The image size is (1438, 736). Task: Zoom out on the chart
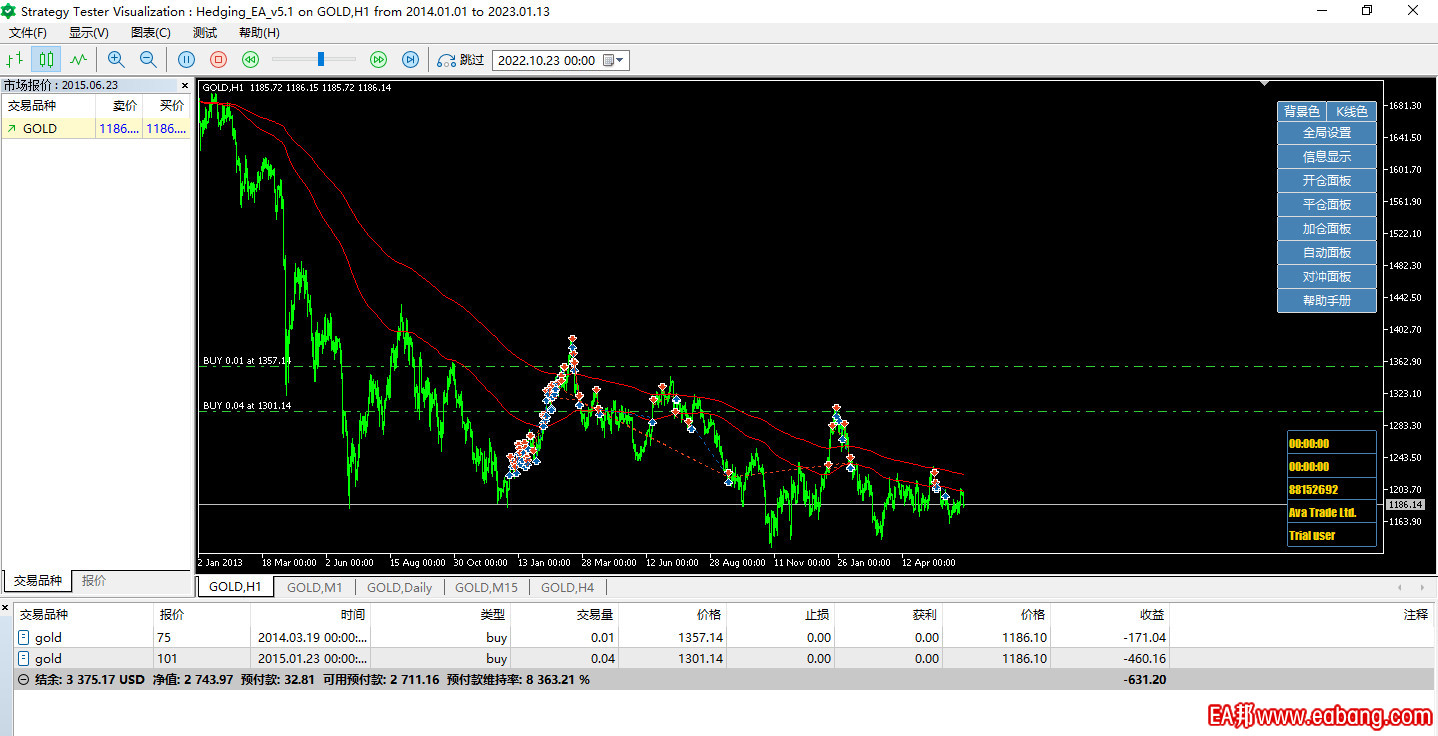click(x=148, y=60)
